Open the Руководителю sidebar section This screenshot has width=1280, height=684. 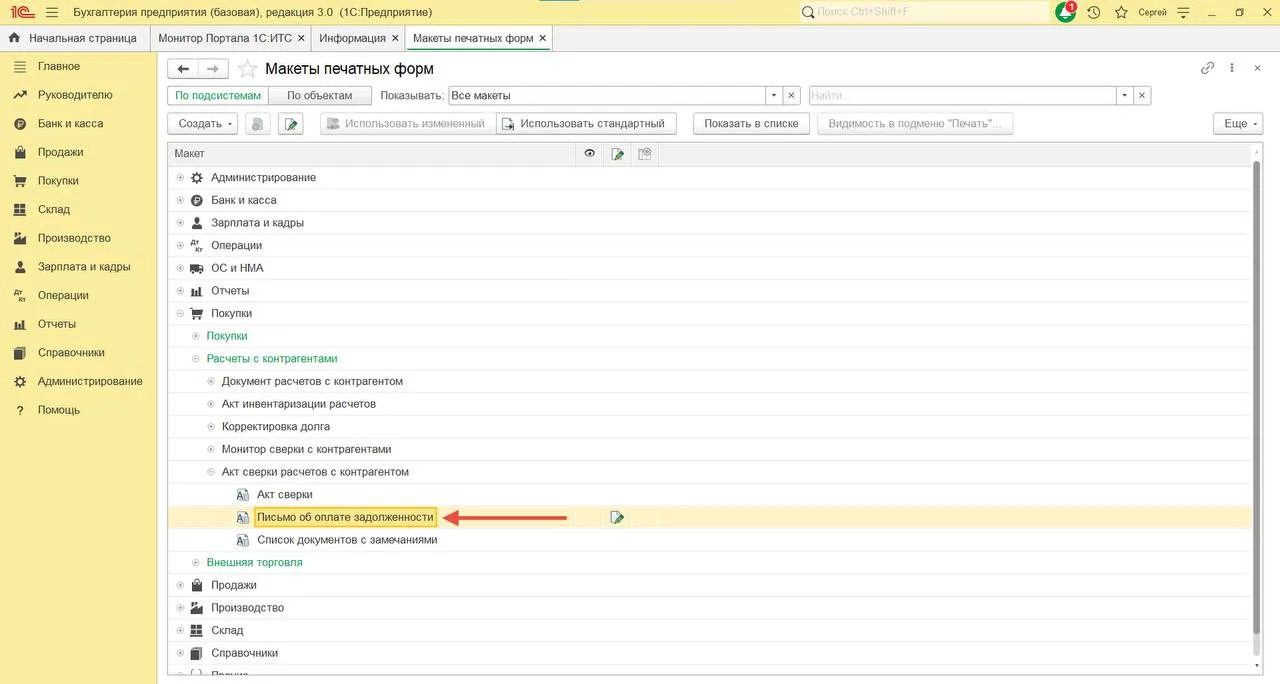(x=75, y=95)
